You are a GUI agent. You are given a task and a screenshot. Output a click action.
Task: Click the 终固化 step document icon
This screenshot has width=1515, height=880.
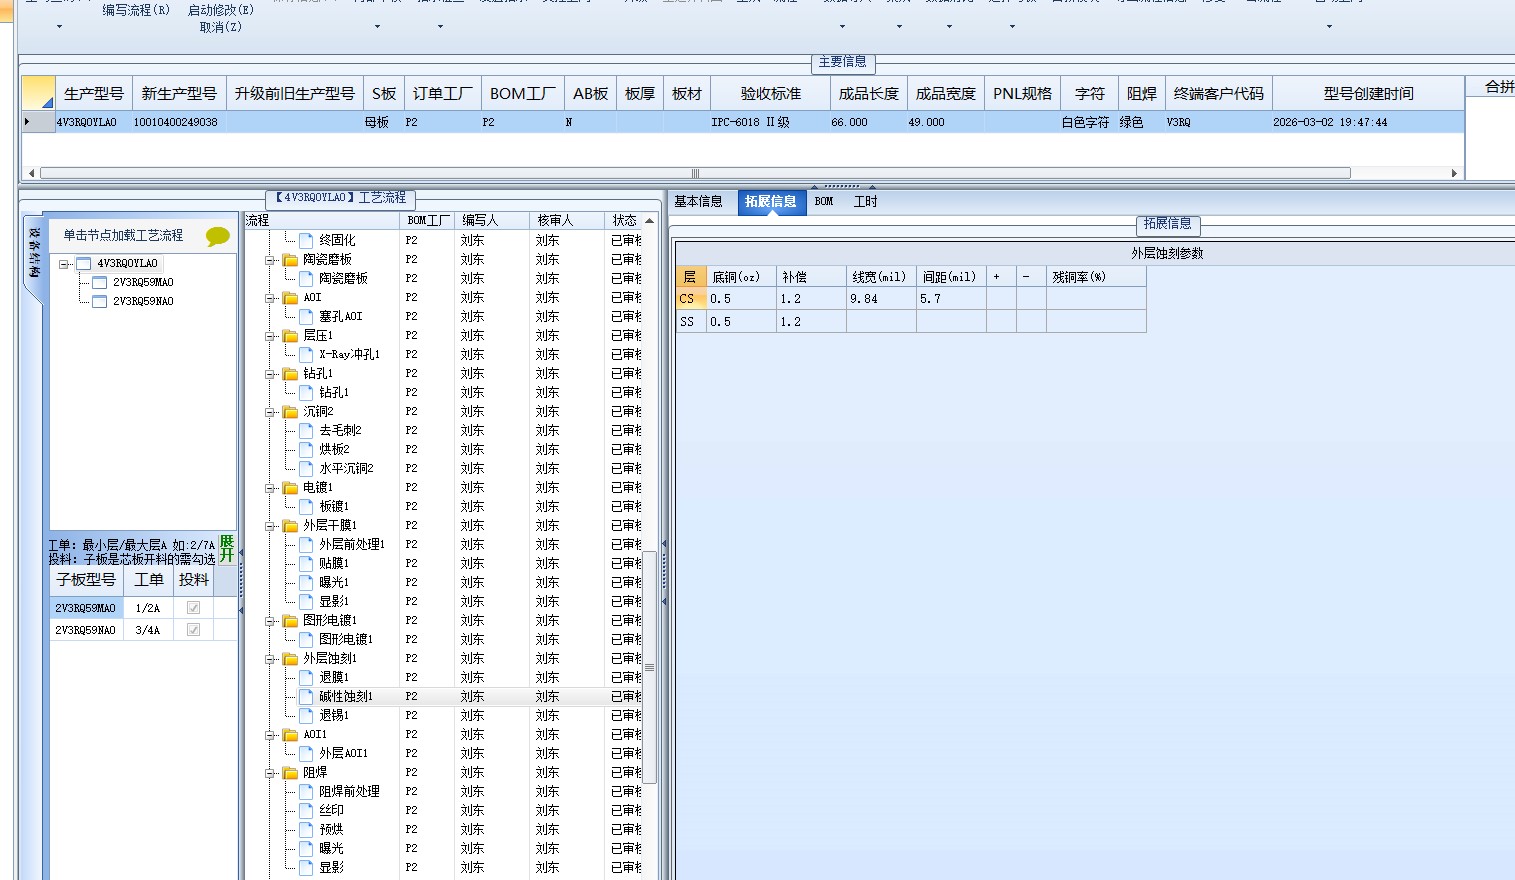307,240
